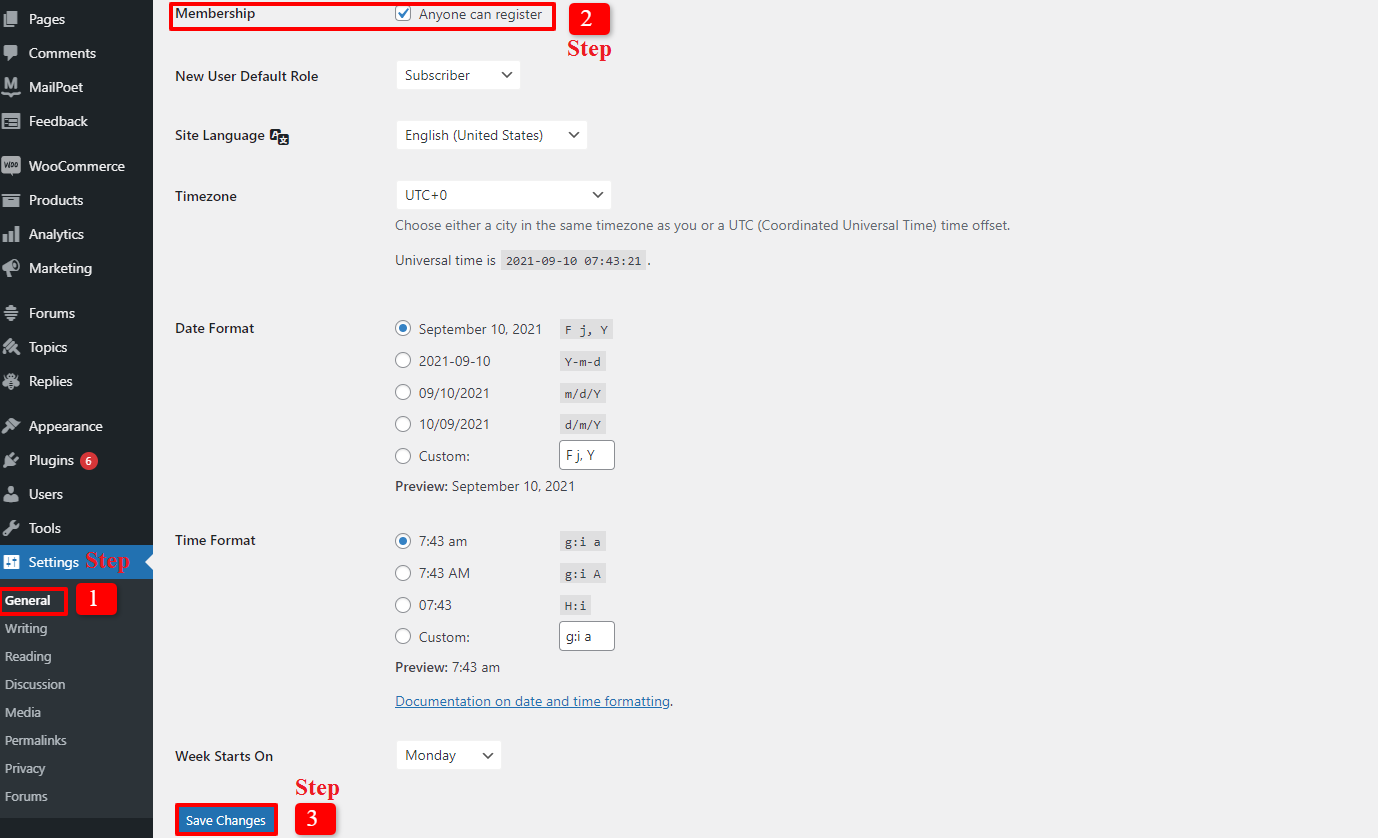The image size is (1378, 838).
Task: Open the WooCommerce menu label
Action: [77, 166]
